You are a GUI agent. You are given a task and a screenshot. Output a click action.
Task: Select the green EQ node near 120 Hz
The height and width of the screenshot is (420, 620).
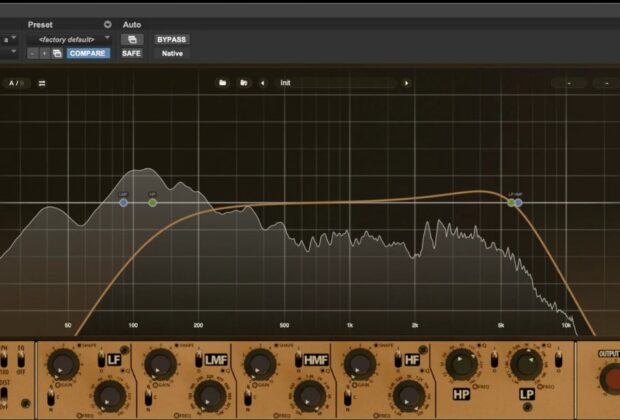(153, 203)
